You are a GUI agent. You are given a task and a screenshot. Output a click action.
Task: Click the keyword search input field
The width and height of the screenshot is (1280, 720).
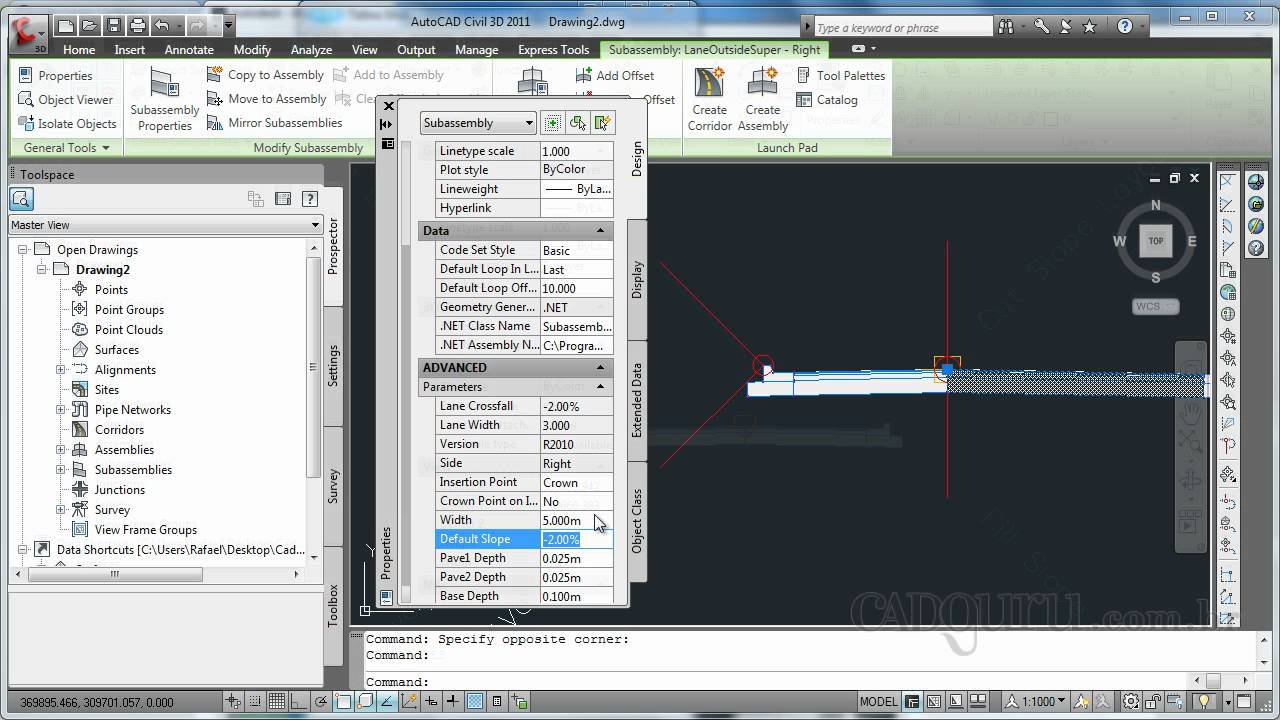click(902, 27)
